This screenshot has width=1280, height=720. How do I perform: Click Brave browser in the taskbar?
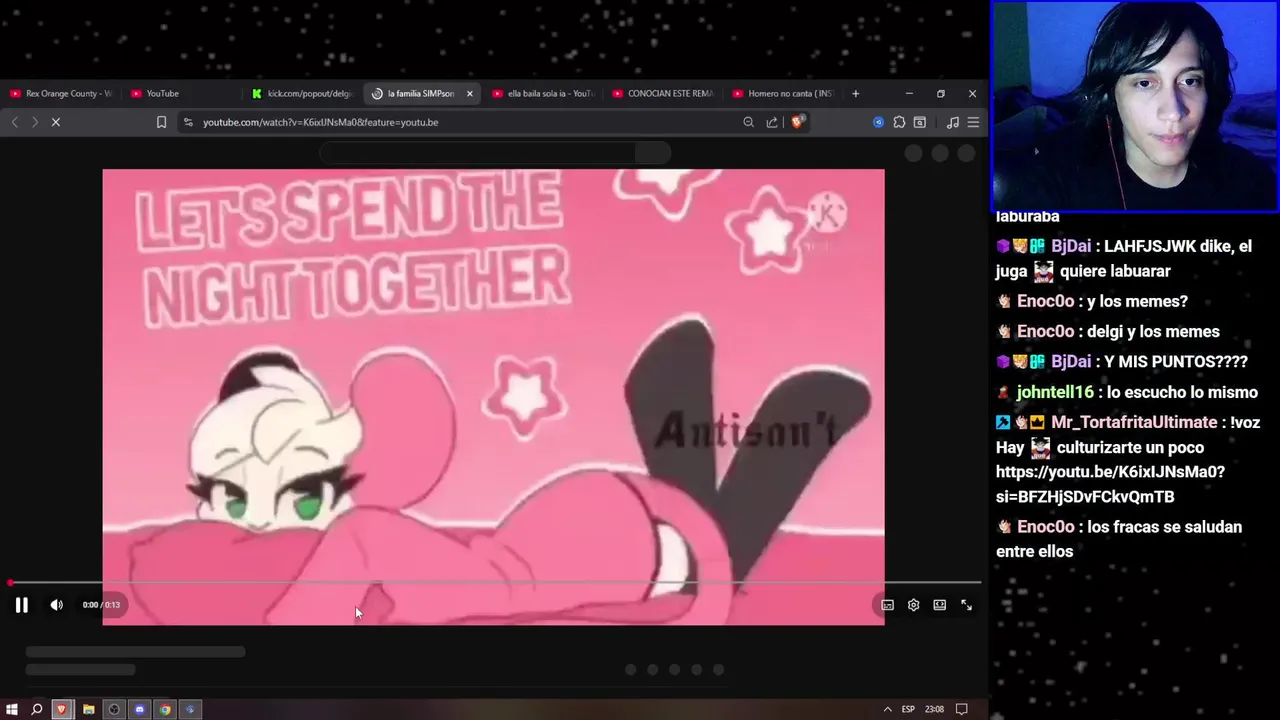62,709
